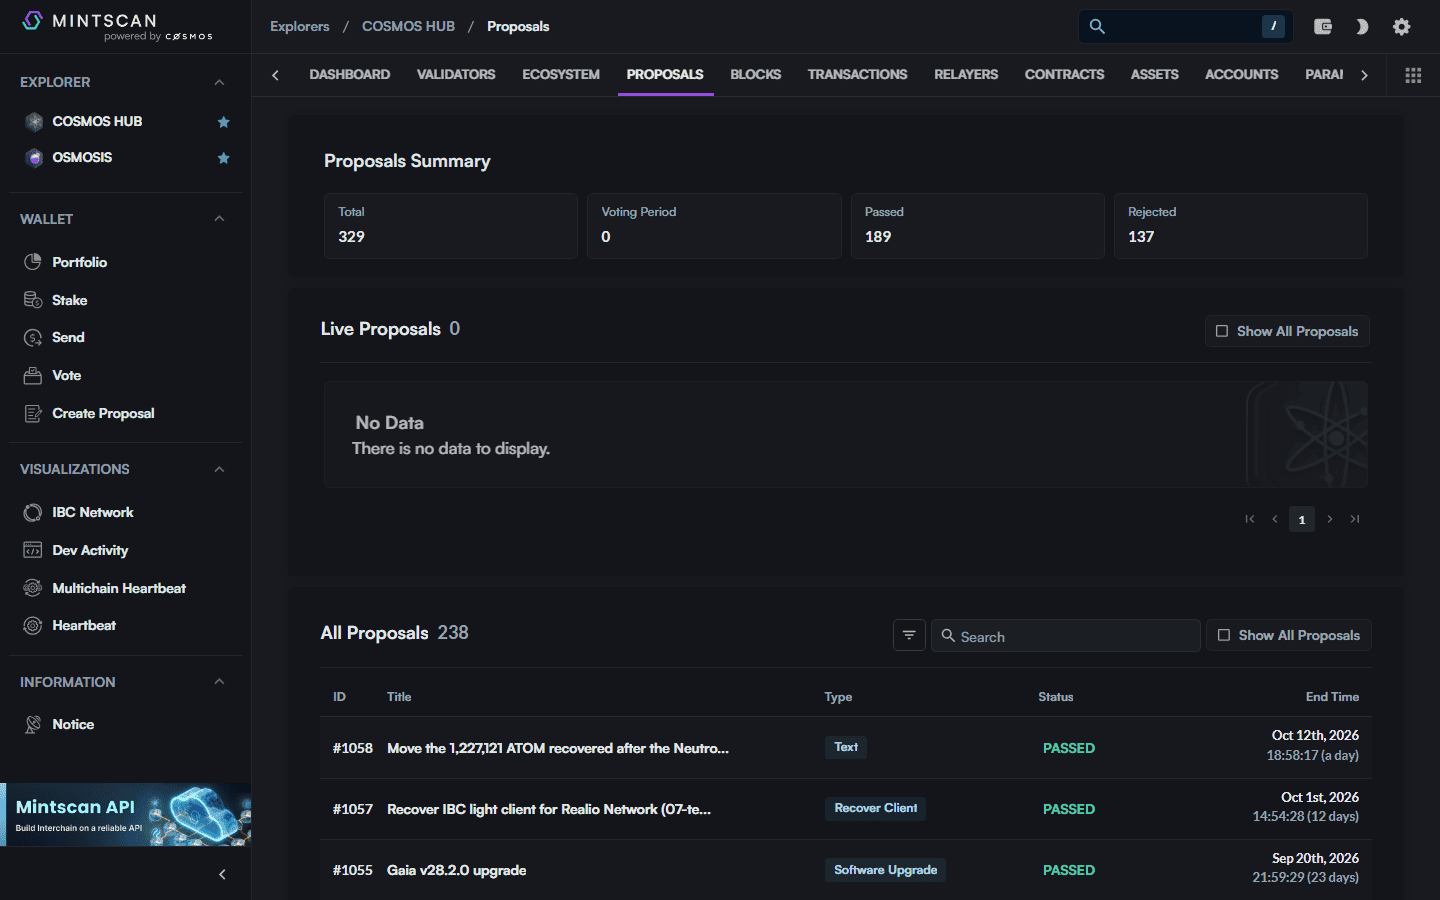The height and width of the screenshot is (900, 1440).
Task: Collapse the Wallet section
Action: [x=219, y=219]
